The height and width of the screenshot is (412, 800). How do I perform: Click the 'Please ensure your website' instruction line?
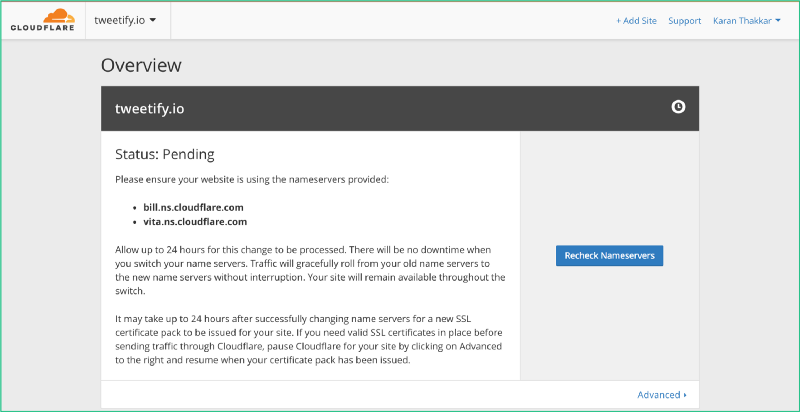[252, 179]
